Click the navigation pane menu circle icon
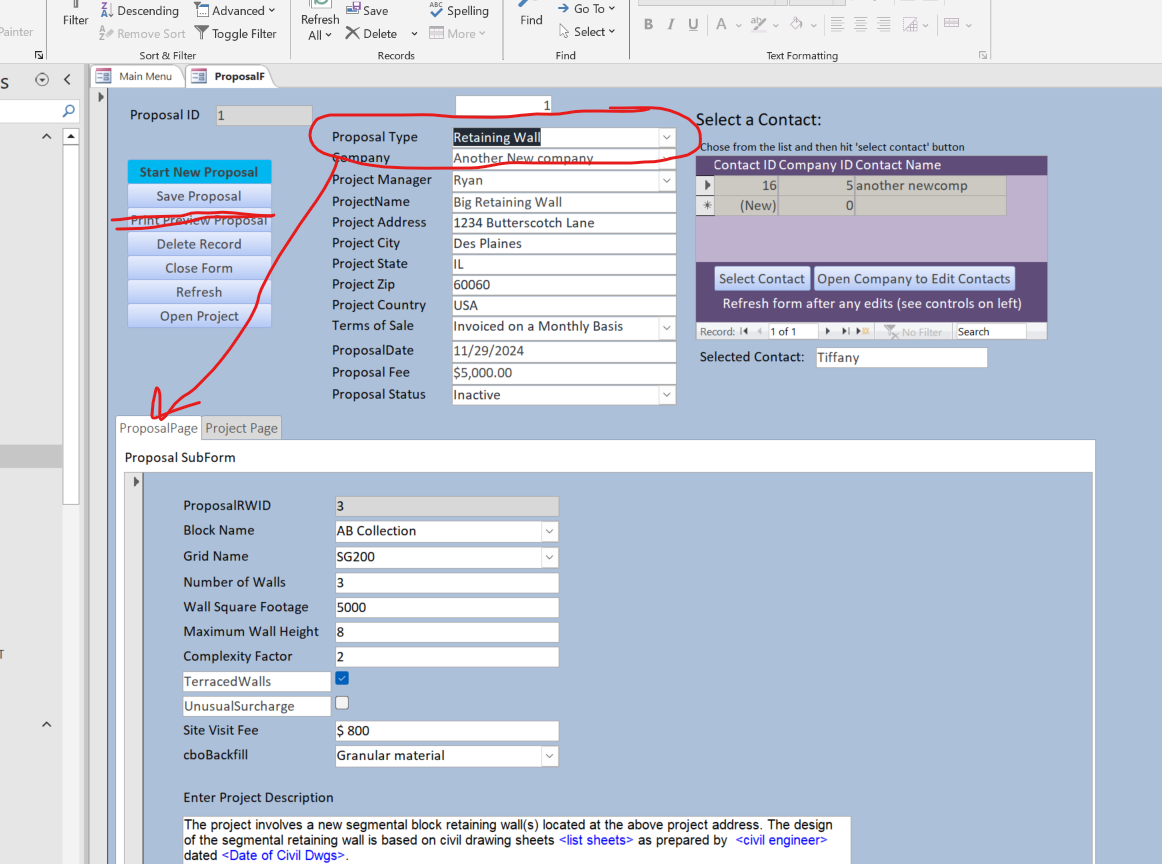Viewport: 1162px width, 864px height. point(42,79)
